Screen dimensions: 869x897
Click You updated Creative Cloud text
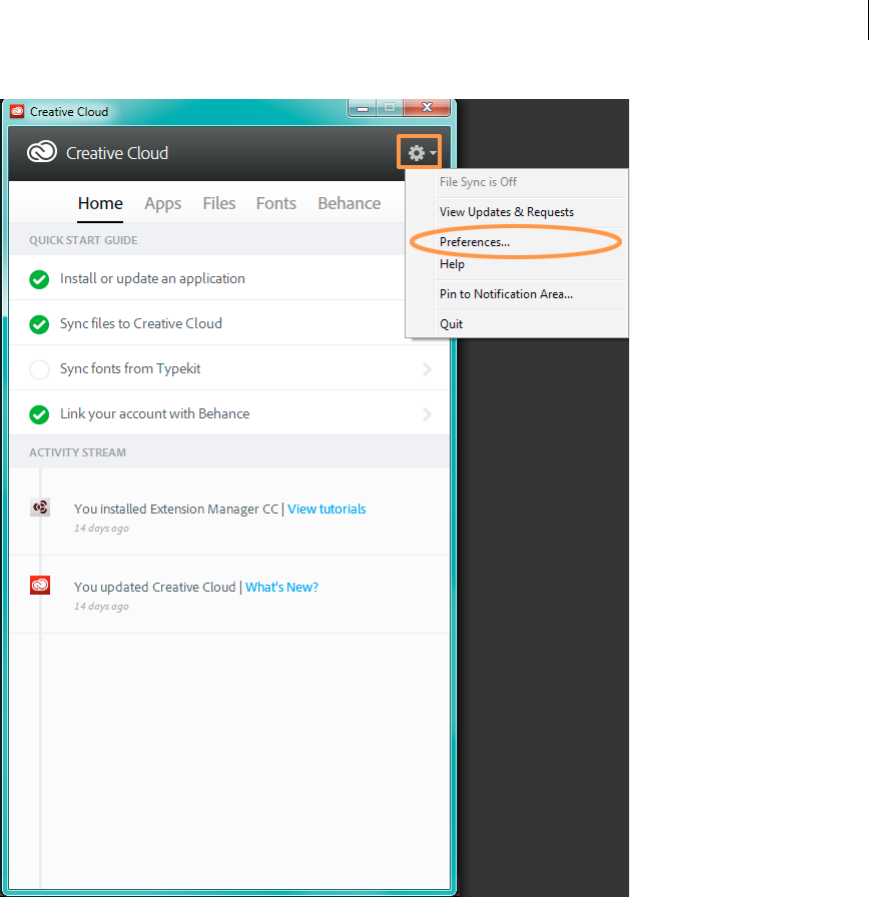(x=154, y=588)
